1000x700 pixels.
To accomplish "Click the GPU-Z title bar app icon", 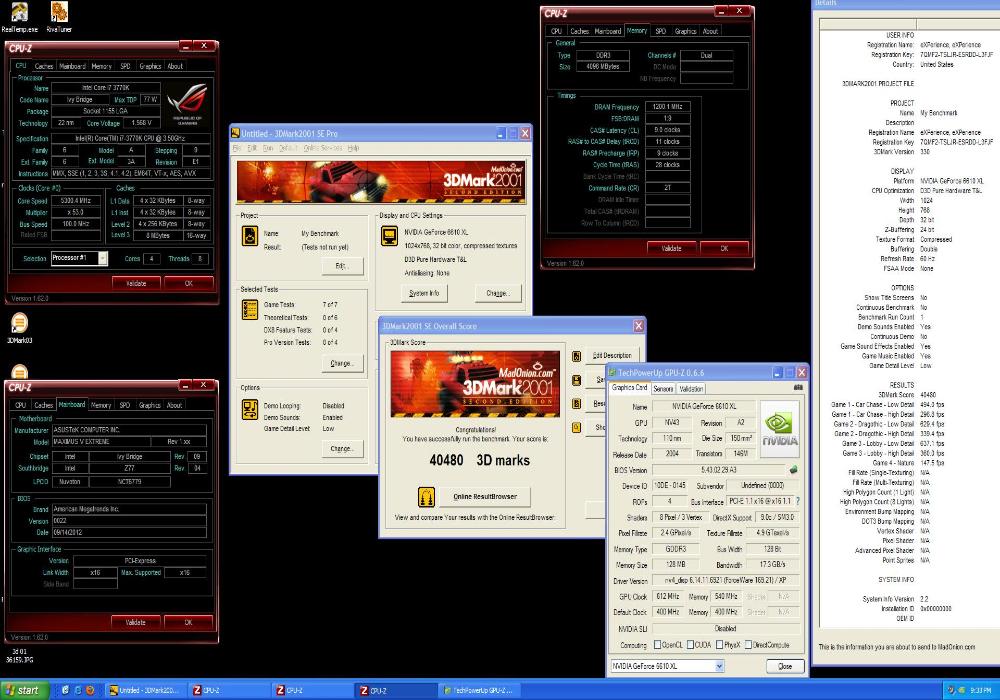I will (x=612, y=372).
